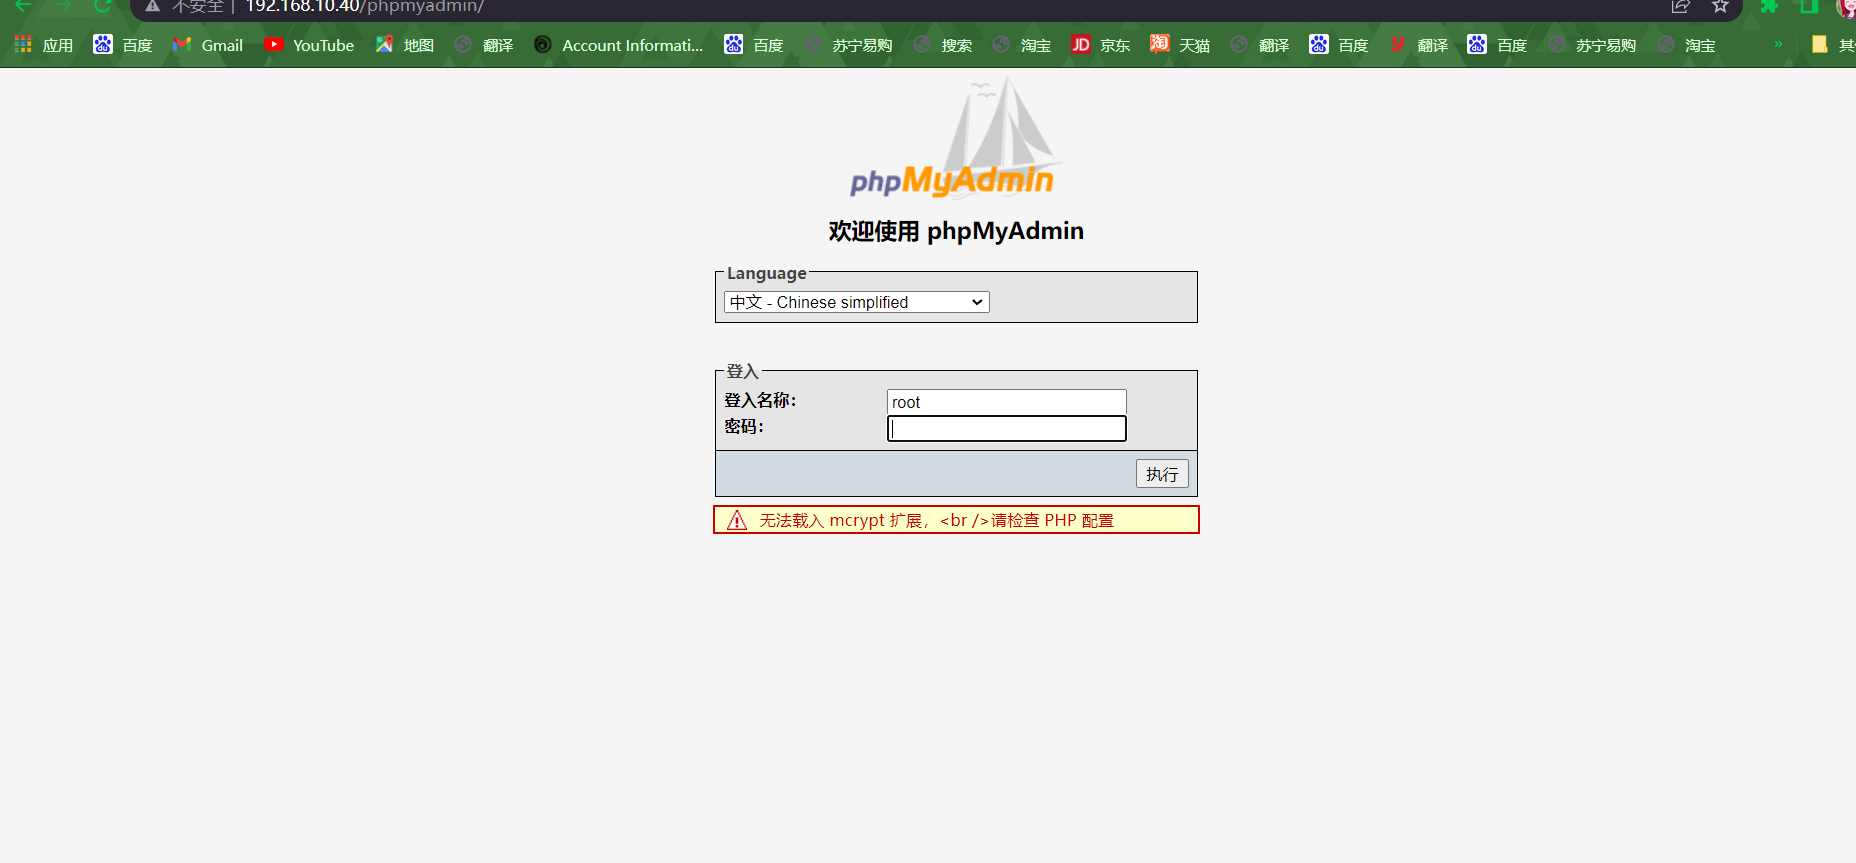Open the 天猫 Tmall bookmark
The height and width of the screenshot is (863, 1856).
pyautogui.click(x=1180, y=45)
